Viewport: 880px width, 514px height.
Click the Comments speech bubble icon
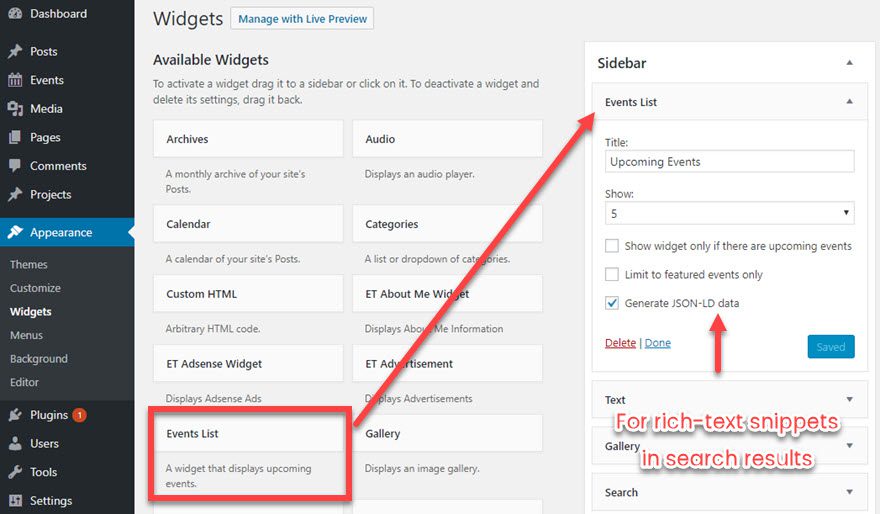tap(15, 166)
